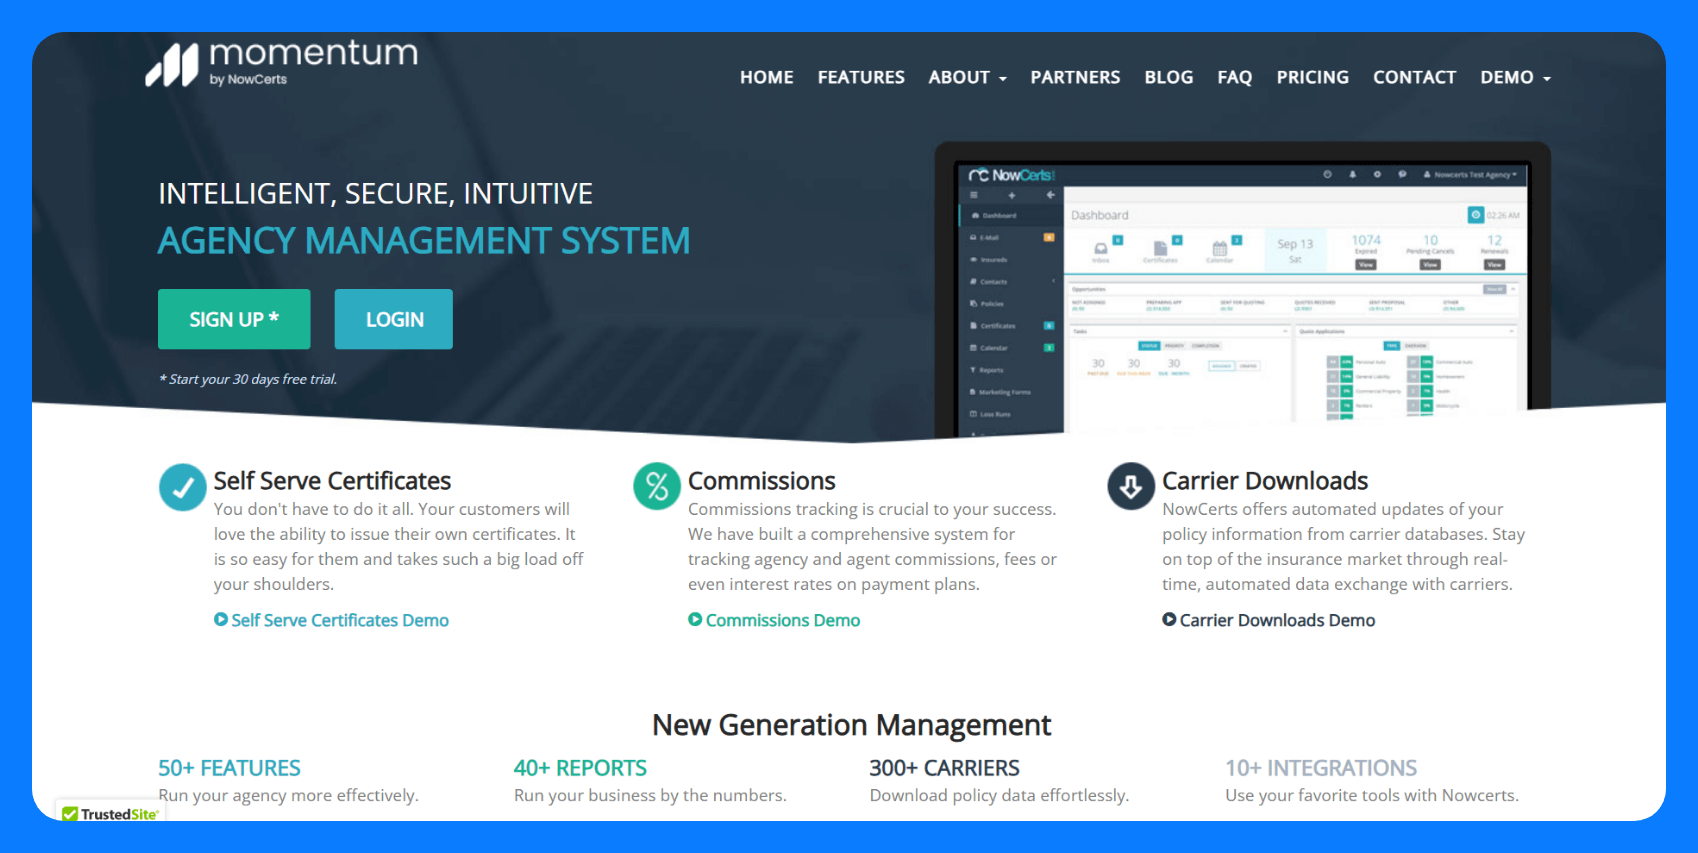Click the Self Serve Certificates title

tap(332, 481)
